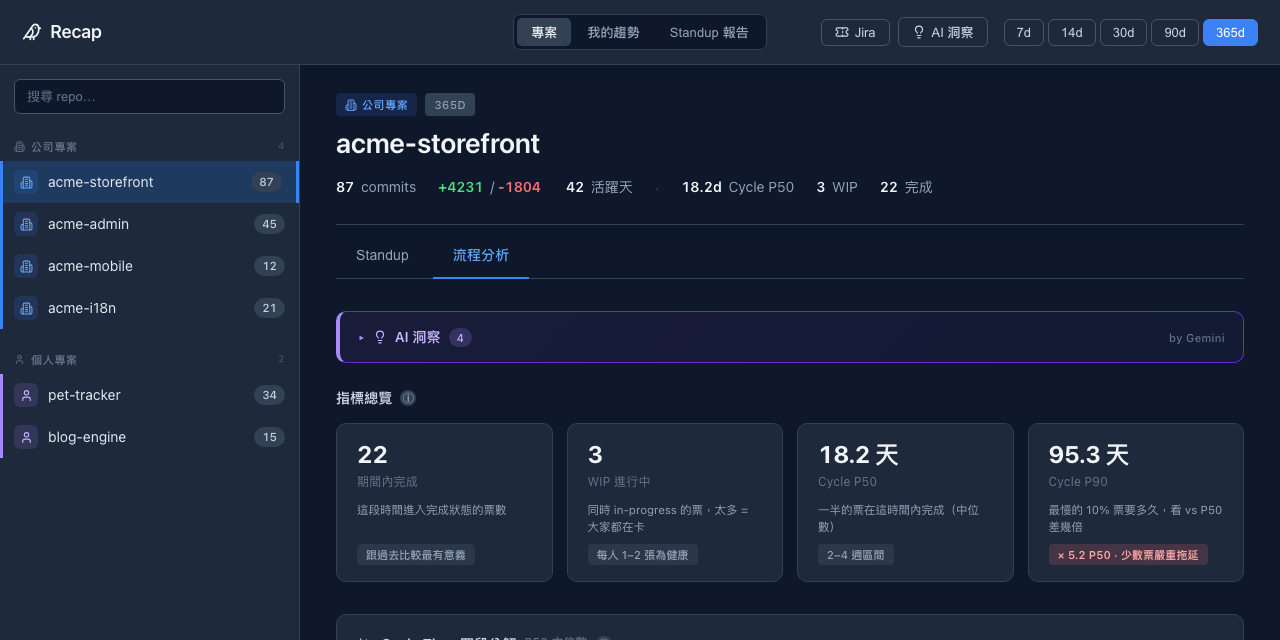Click the person icon beside pet-tracker
This screenshot has height=640, width=1280.
27,395
